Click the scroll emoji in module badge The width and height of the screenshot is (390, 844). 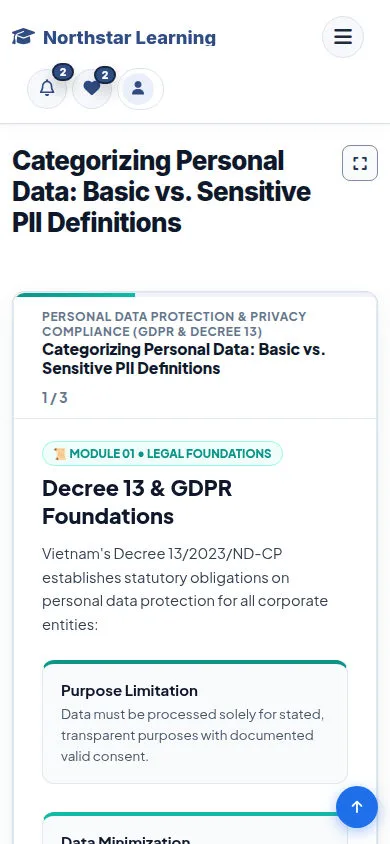click(60, 454)
